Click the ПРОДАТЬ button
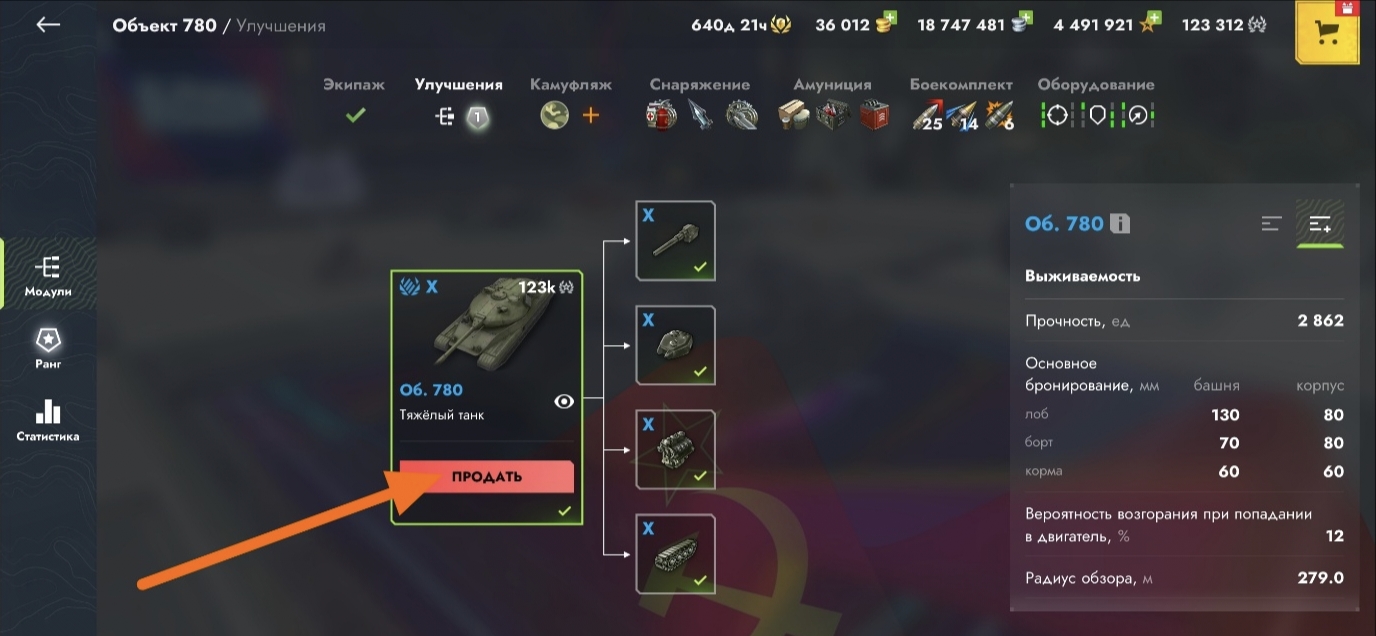This screenshot has height=636, width=1376. click(x=487, y=477)
